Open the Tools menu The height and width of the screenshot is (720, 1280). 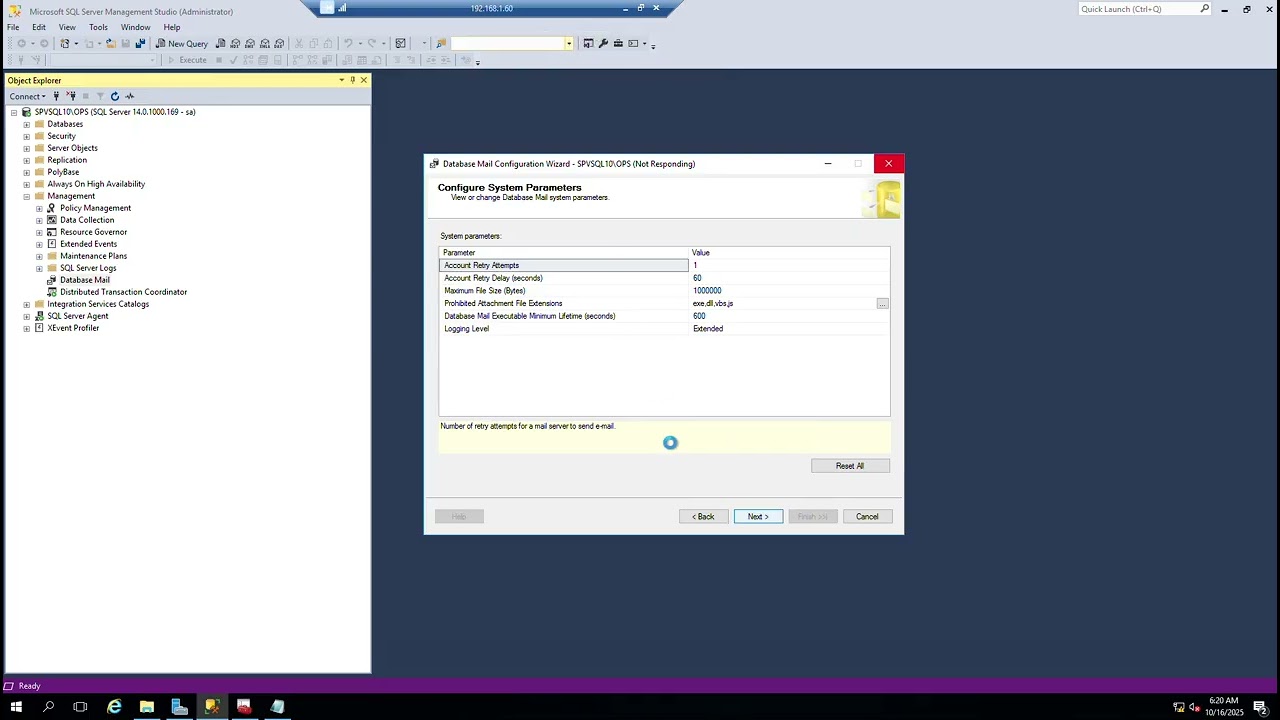click(98, 27)
